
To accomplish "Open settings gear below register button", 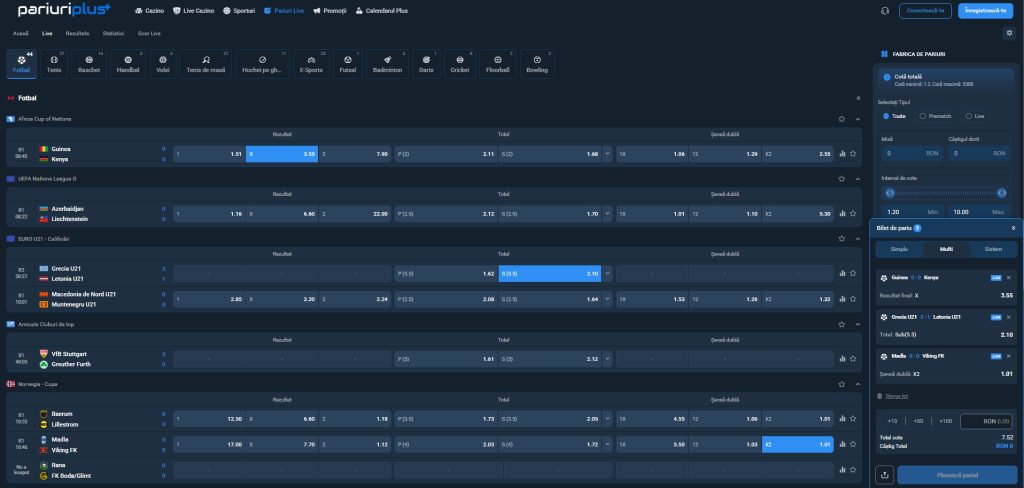I will tap(1009, 33).
